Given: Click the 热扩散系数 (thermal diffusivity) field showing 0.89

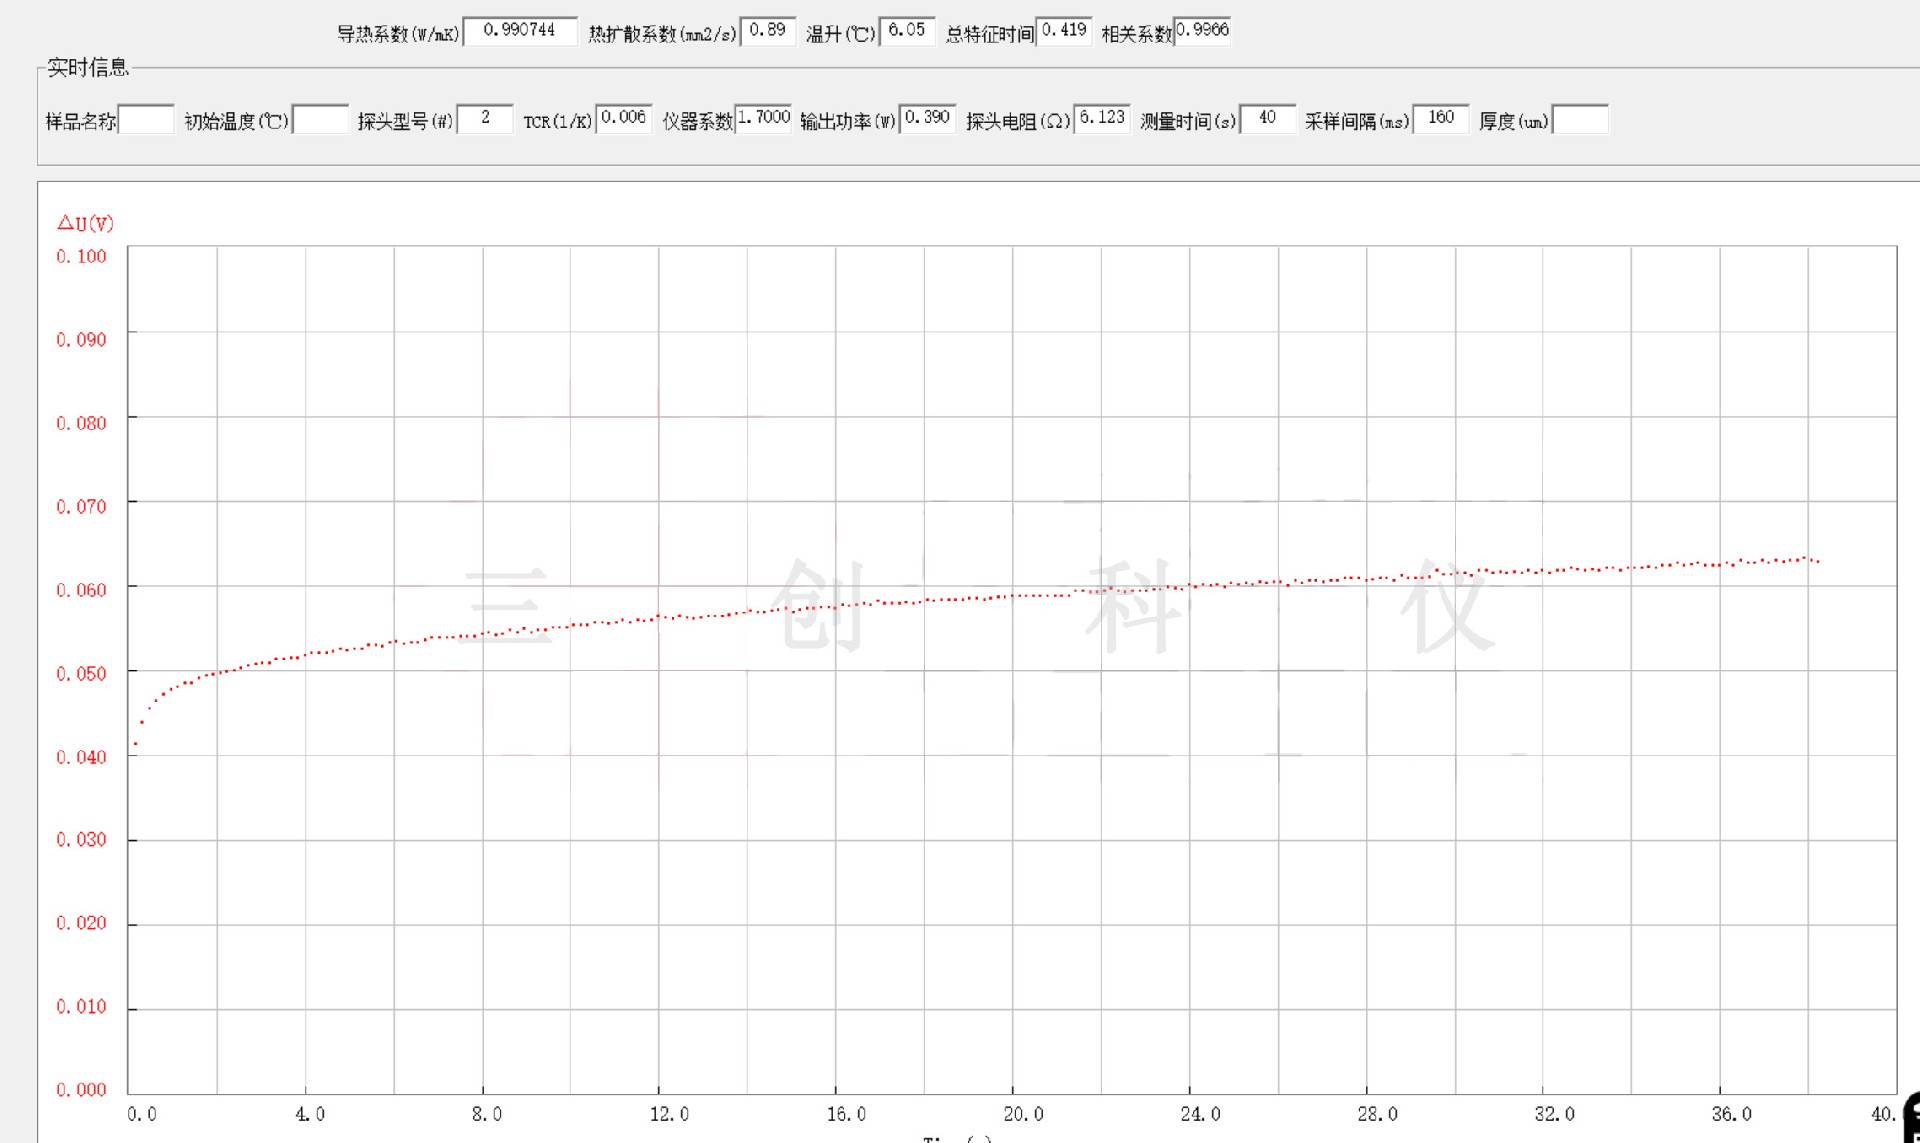Looking at the screenshot, I should 768,31.
